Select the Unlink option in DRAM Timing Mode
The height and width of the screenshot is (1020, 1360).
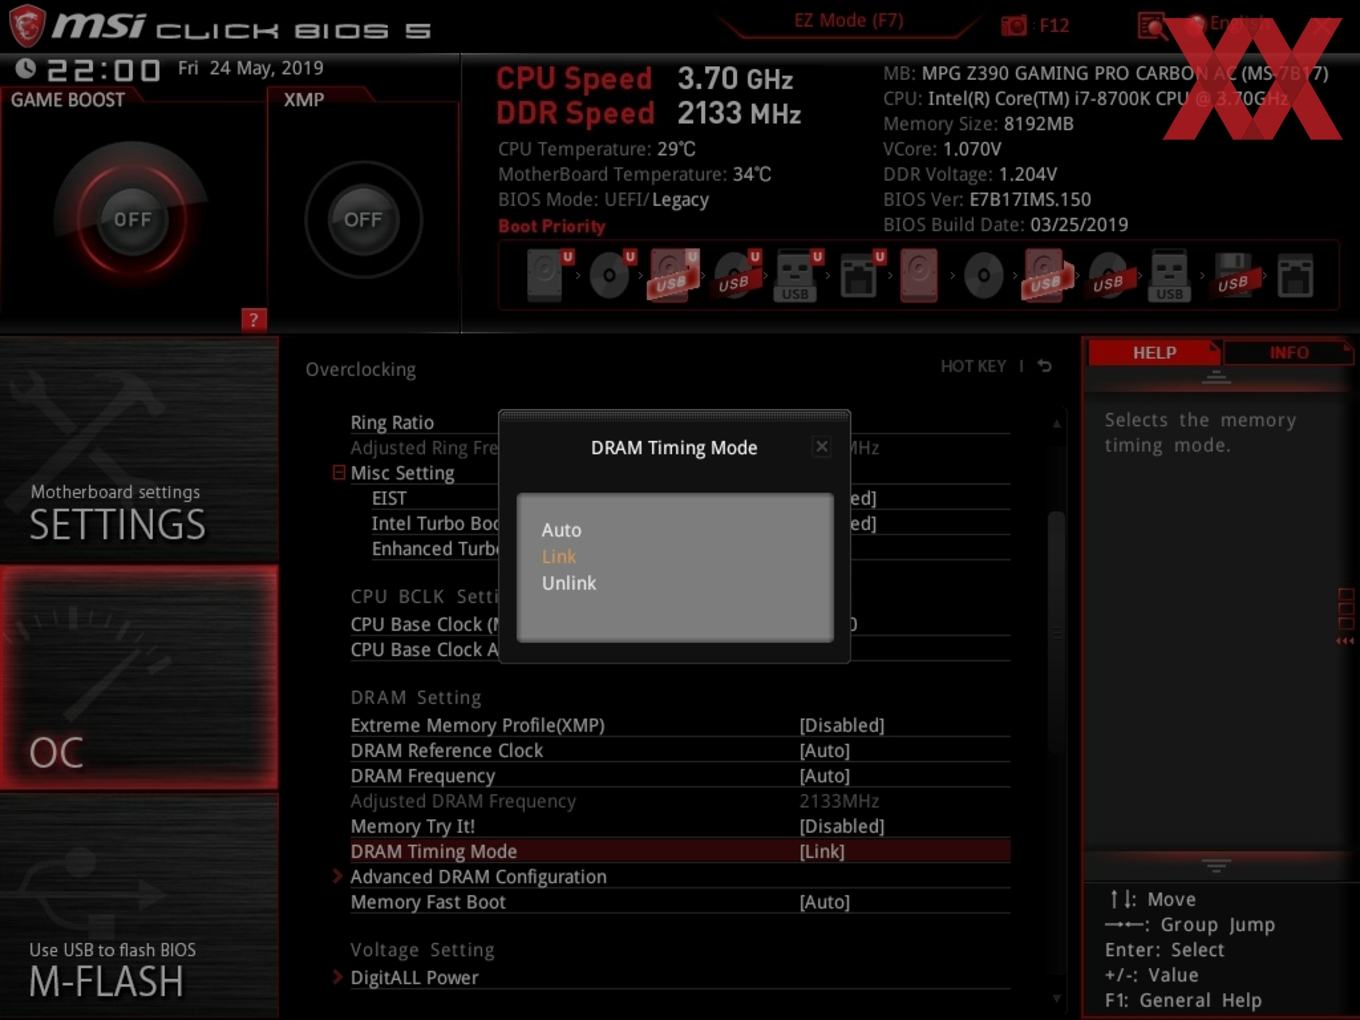(x=569, y=583)
